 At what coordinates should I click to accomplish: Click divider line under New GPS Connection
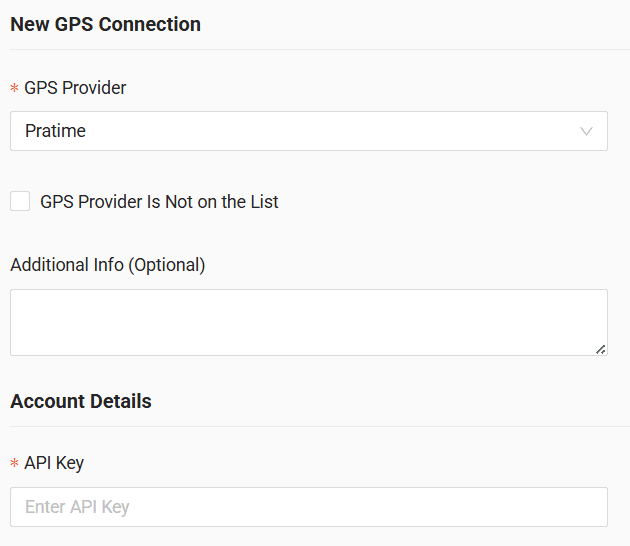point(315,49)
